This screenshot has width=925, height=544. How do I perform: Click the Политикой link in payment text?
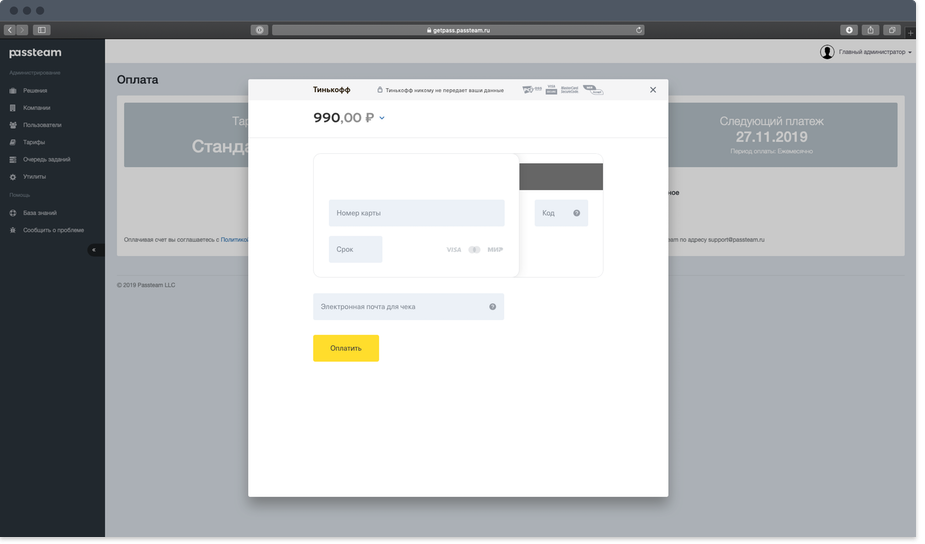(x=234, y=240)
